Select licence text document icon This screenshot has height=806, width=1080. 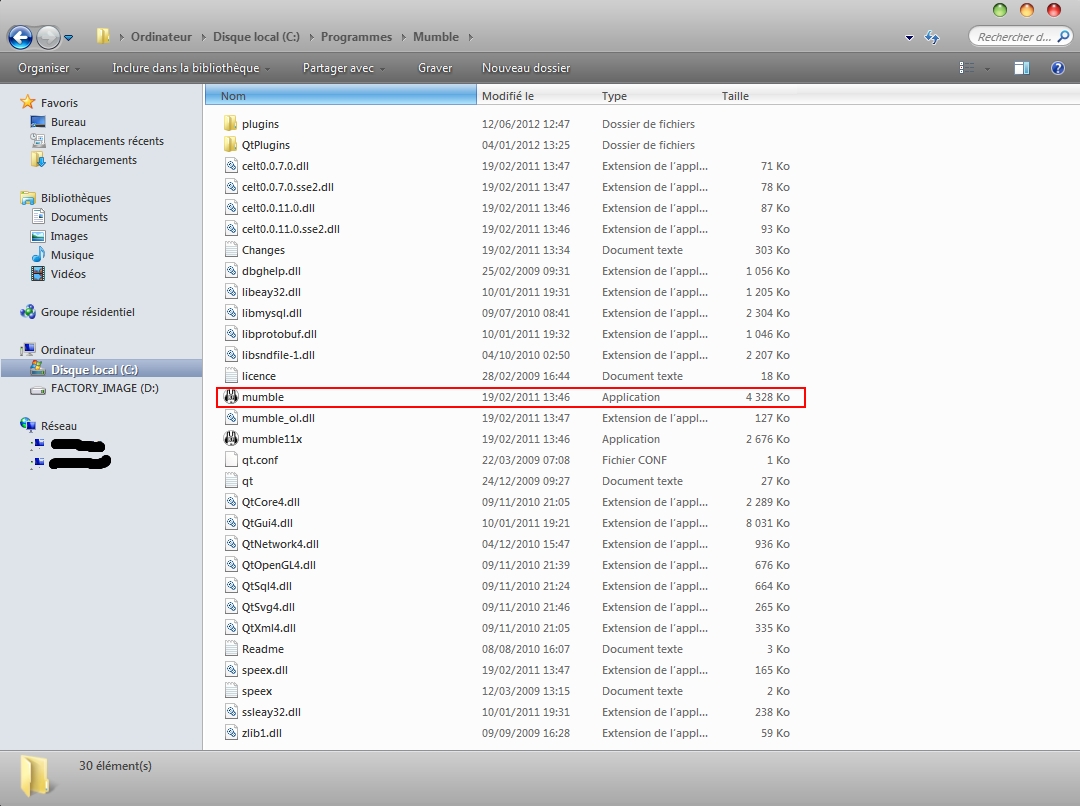pos(231,376)
